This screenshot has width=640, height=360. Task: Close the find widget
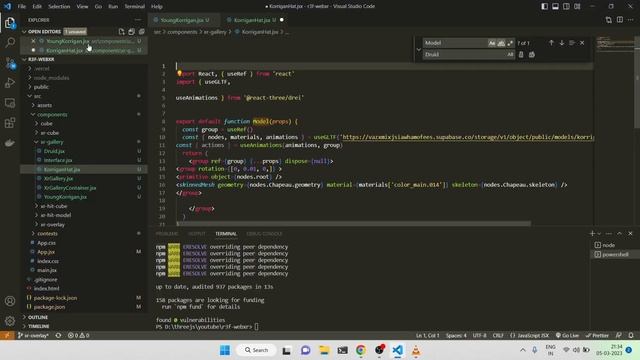pos(582,43)
